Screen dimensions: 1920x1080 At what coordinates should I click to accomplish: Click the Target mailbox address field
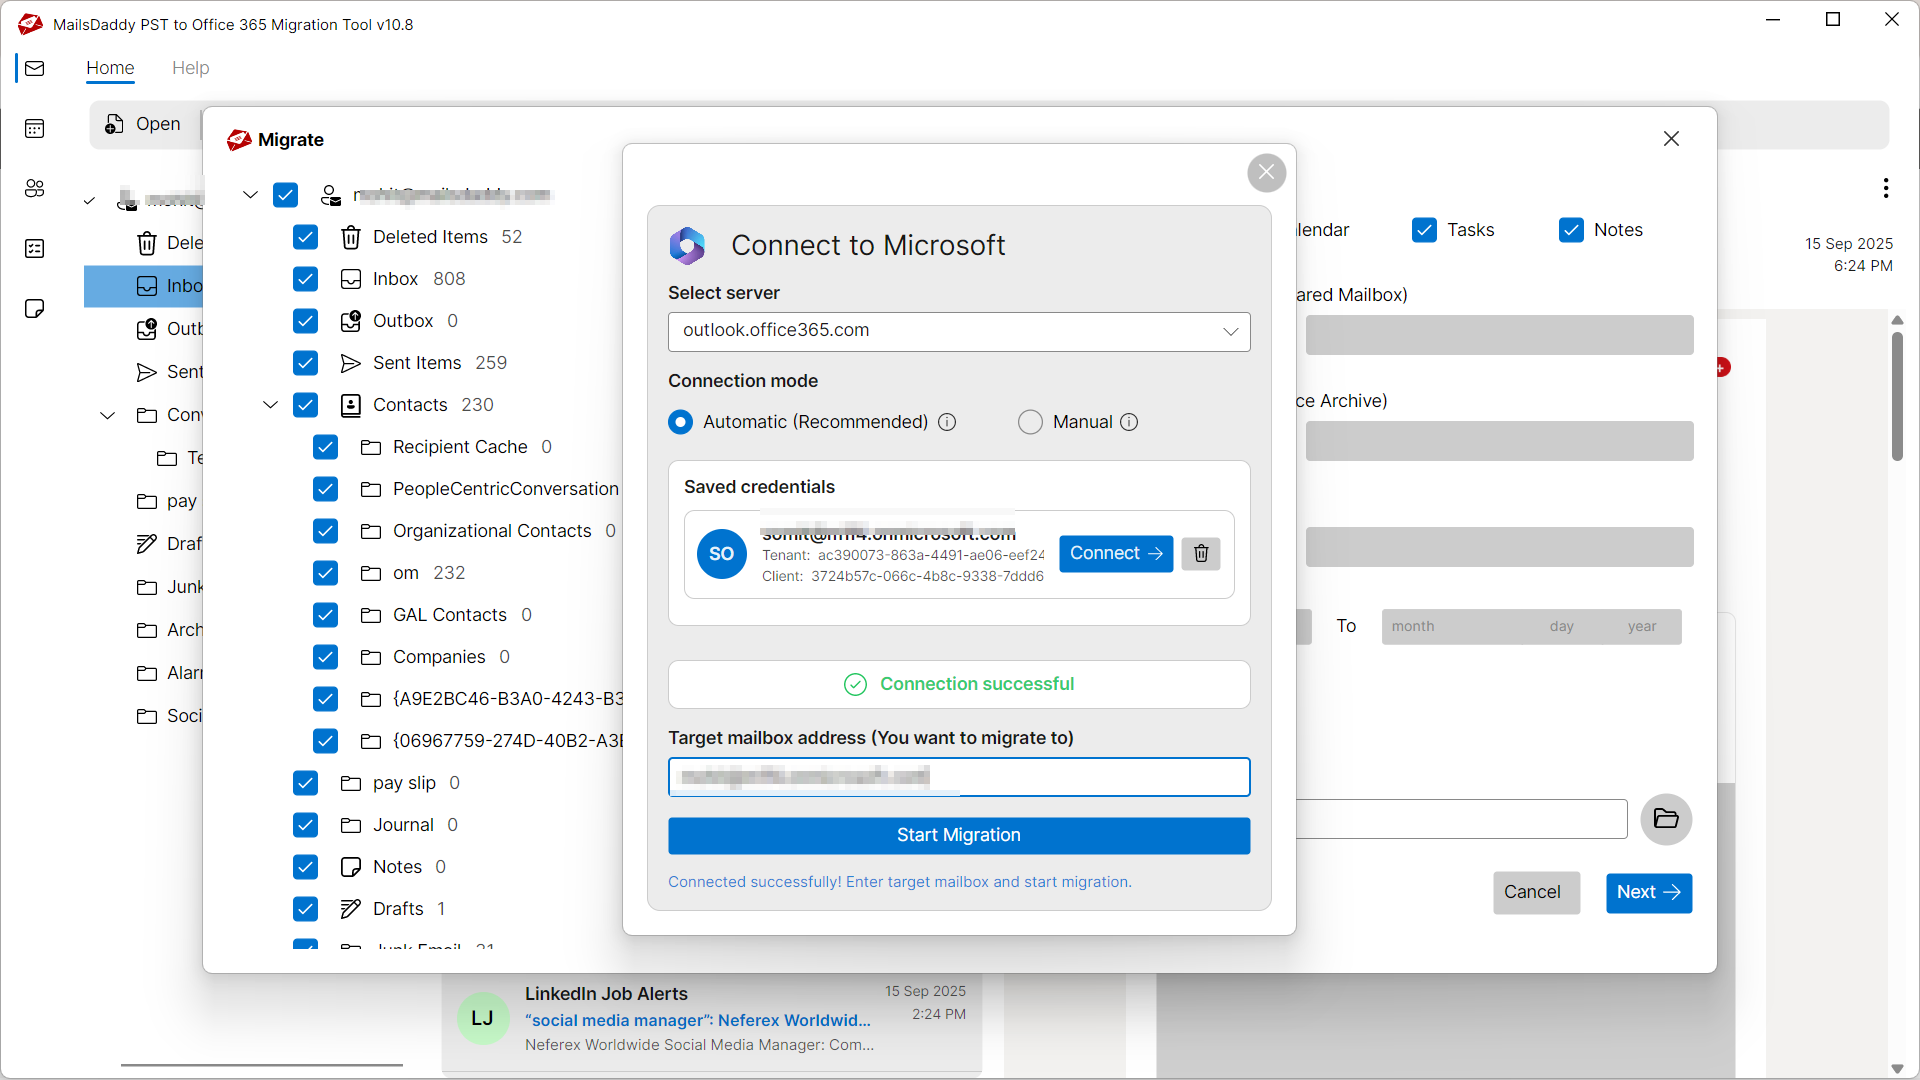pyautogui.click(x=959, y=777)
